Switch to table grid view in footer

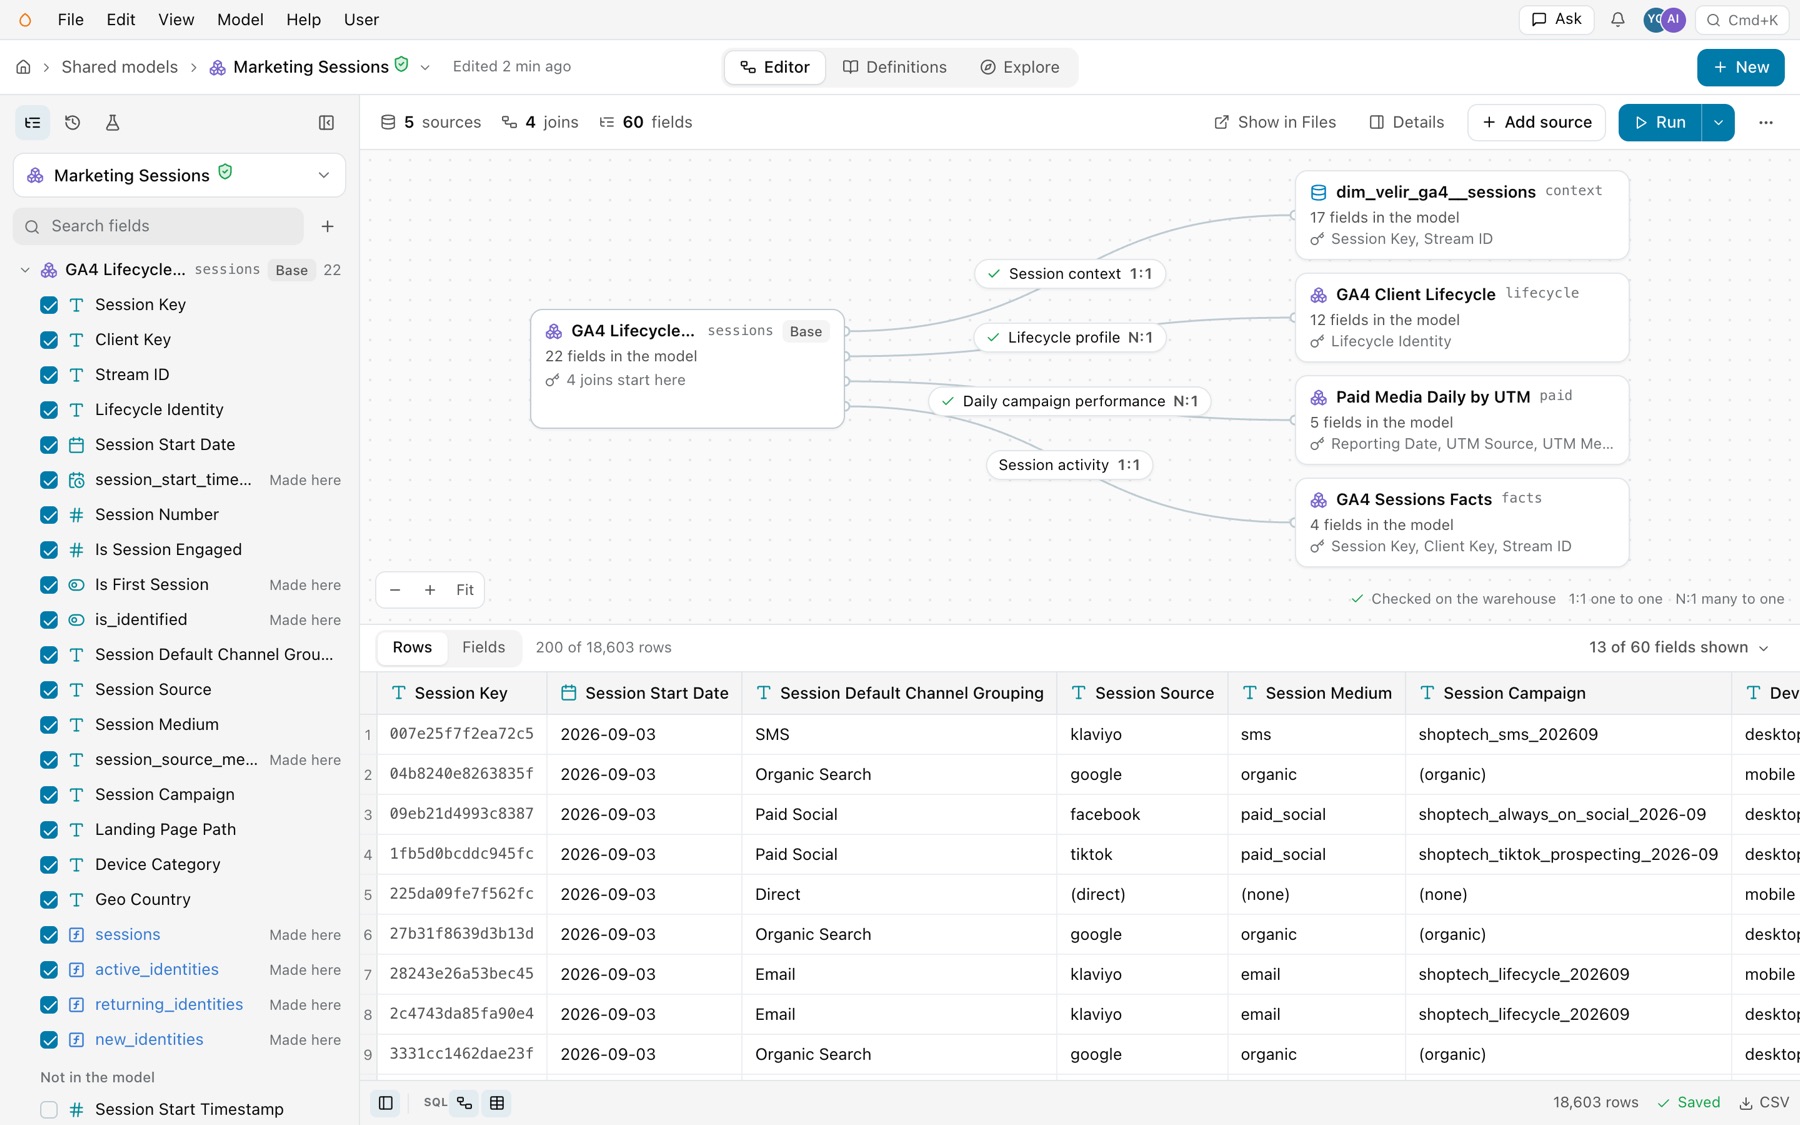pyautogui.click(x=497, y=1103)
